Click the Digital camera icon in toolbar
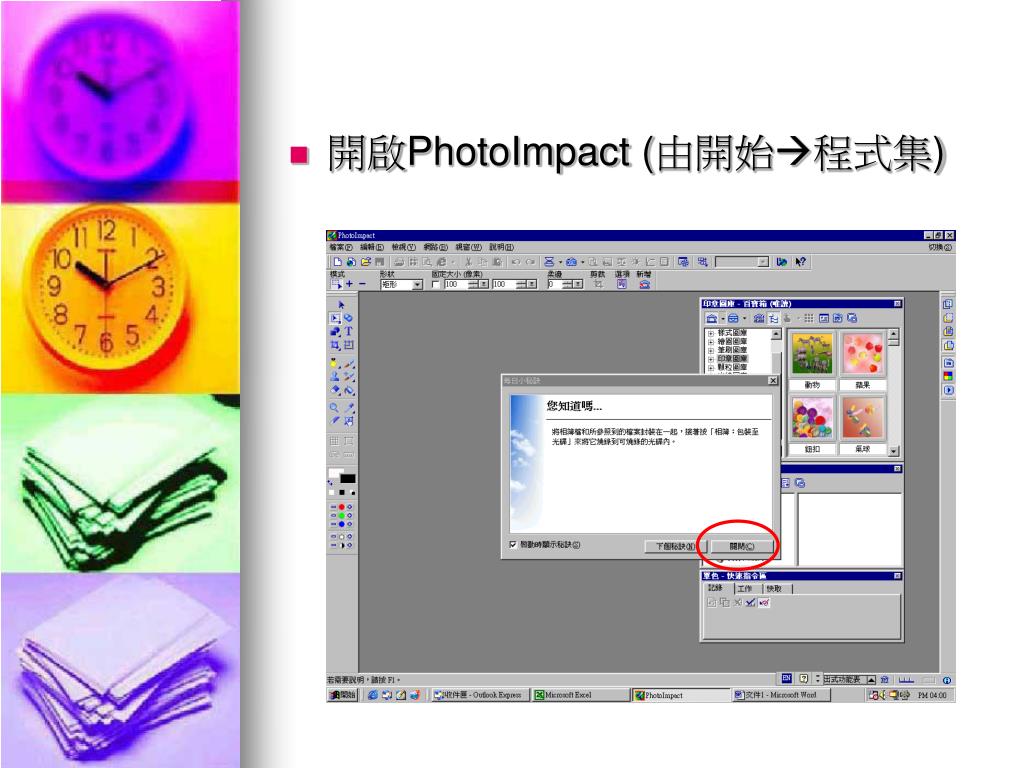Screen dimensions: 1024x768 click(571, 262)
